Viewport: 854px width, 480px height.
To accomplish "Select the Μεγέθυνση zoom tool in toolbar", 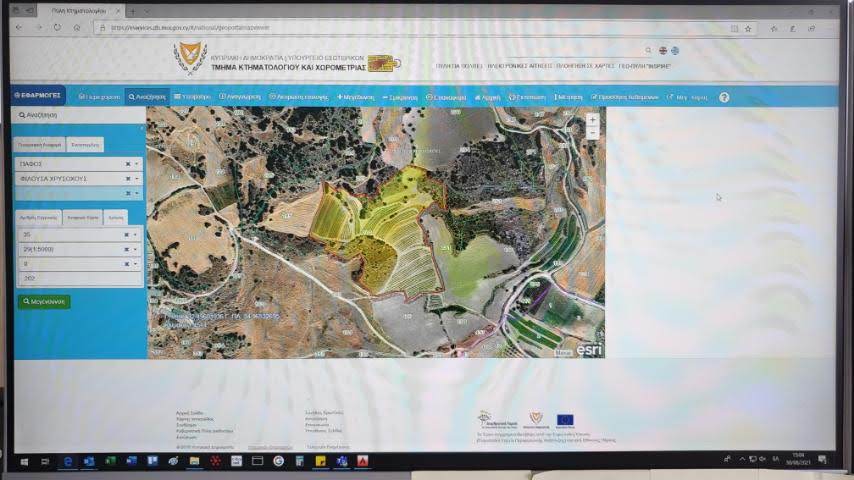I will click(355, 97).
